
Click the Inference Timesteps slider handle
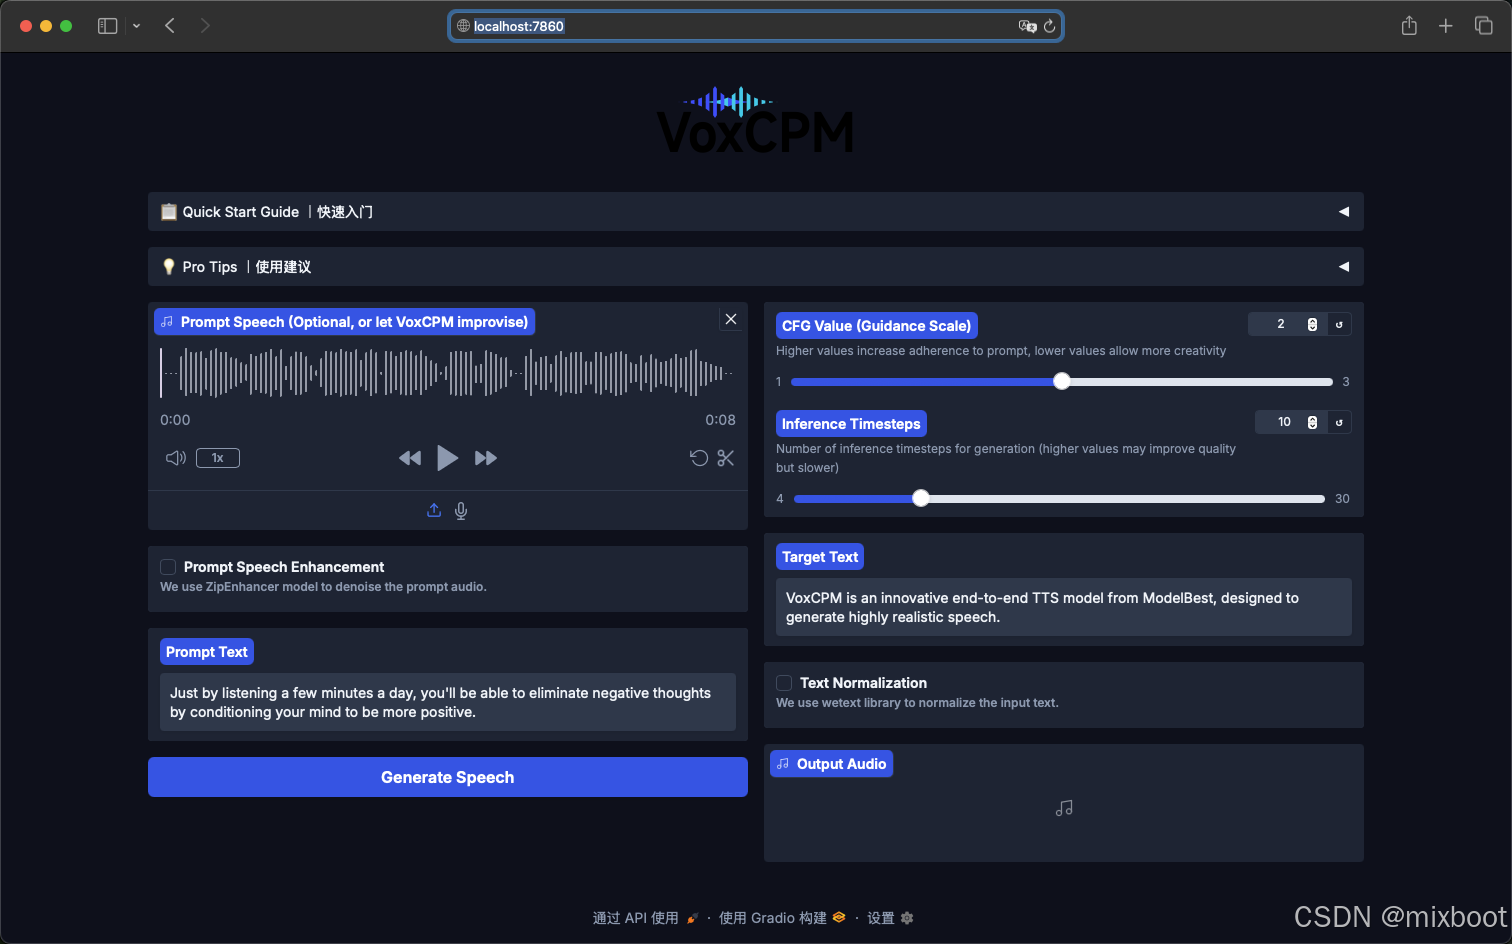(x=921, y=498)
